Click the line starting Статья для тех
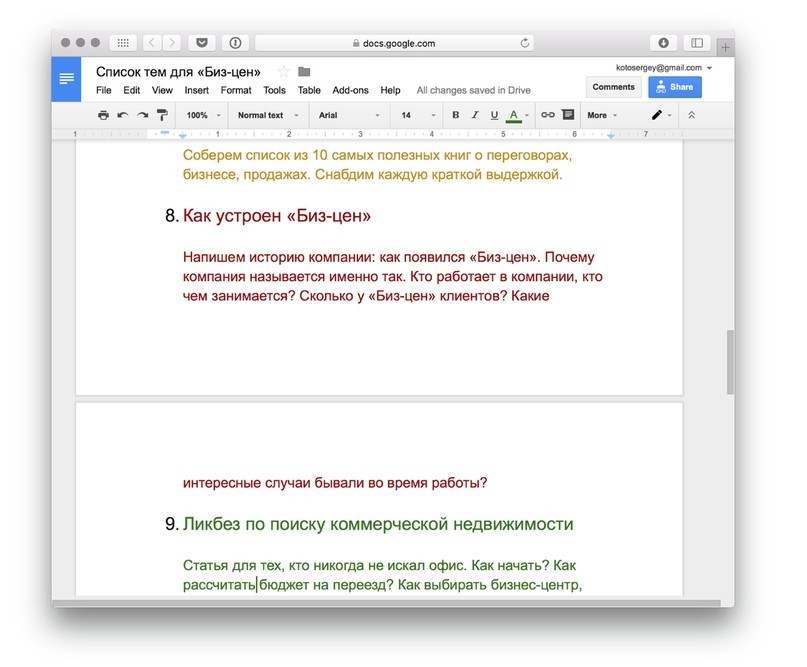 (379, 565)
